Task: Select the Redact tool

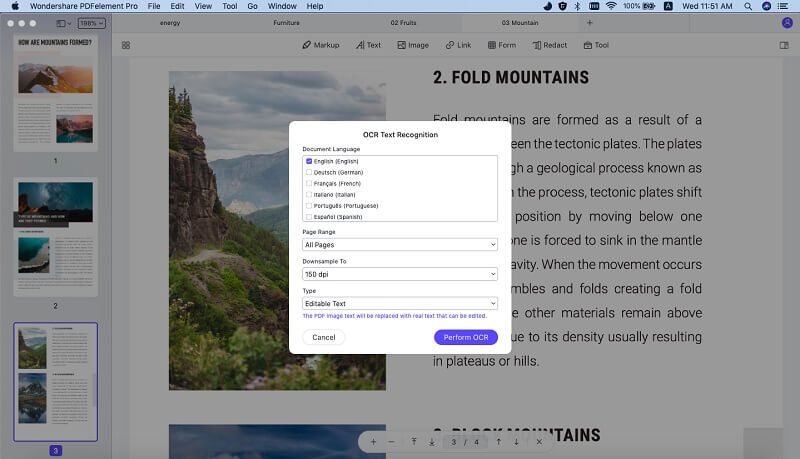Action: tap(549, 45)
